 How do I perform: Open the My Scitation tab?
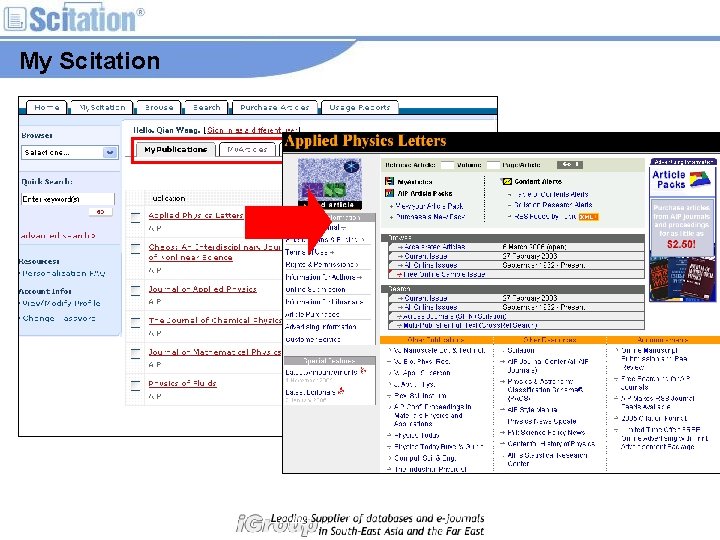(102, 107)
